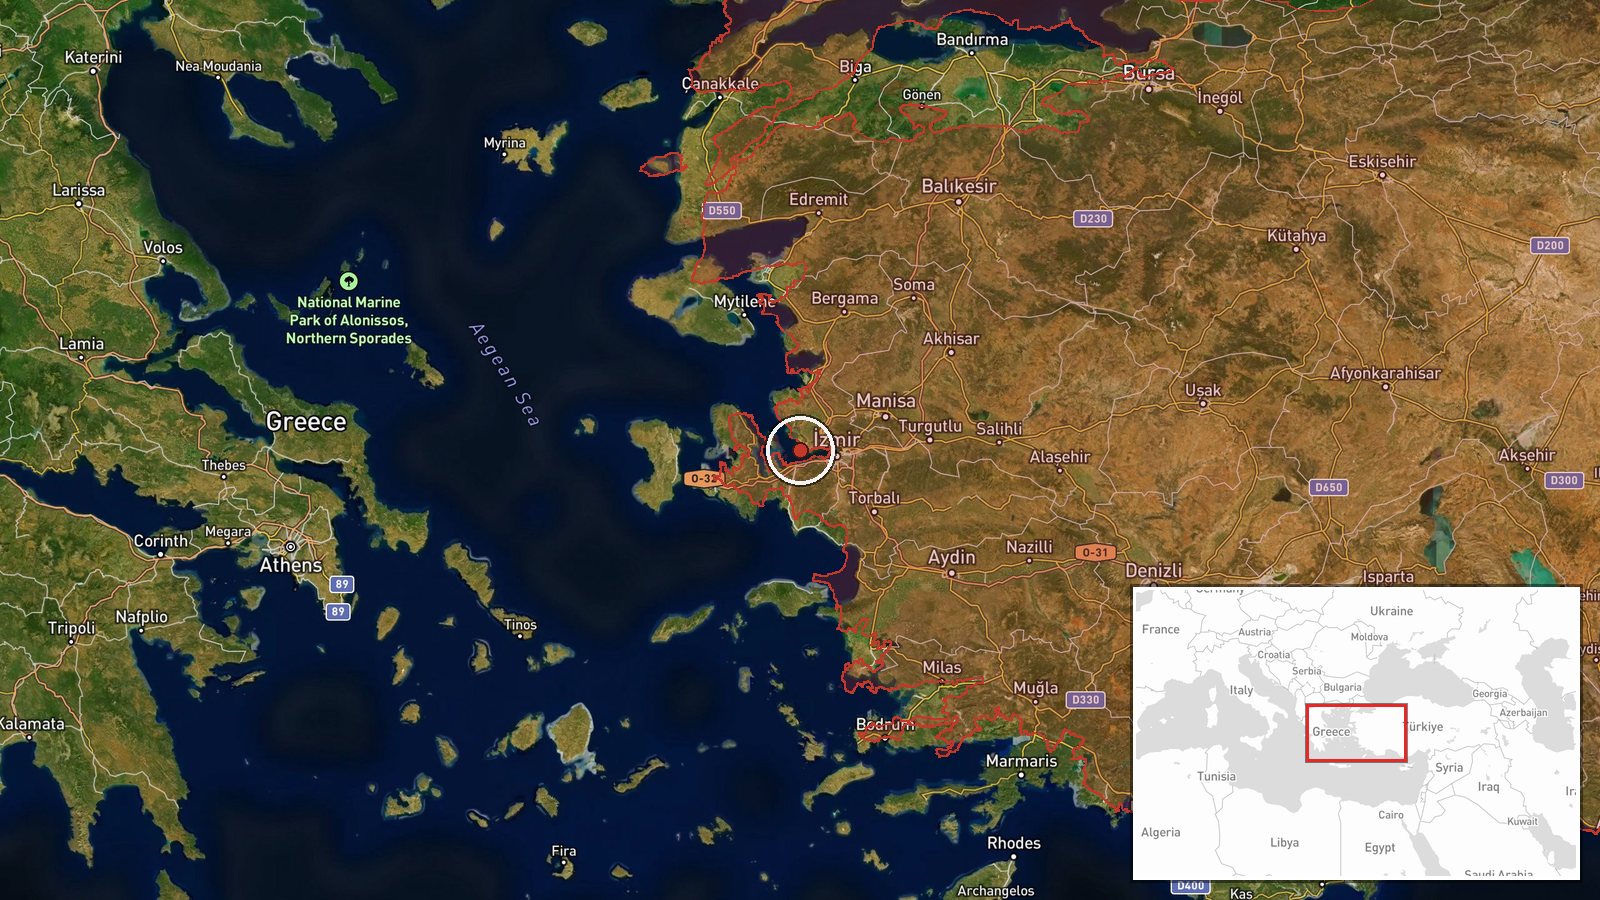This screenshot has height=900, width=1600.
Task: Click the D650 road shield
Action: click(x=1329, y=488)
